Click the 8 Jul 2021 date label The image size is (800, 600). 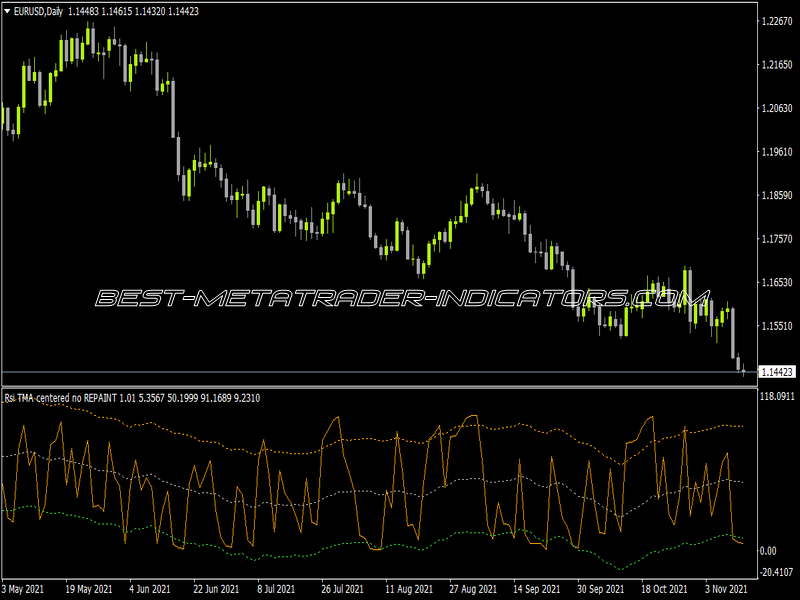click(276, 589)
